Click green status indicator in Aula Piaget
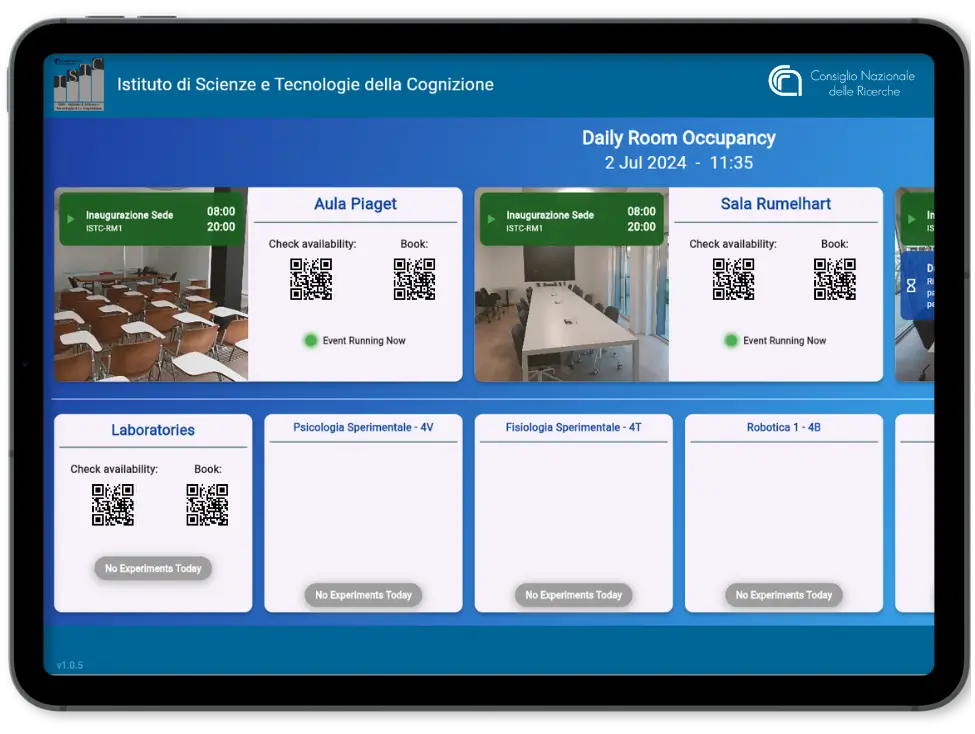The height and width of the screenshot is (734, 975). coord(311,341)
